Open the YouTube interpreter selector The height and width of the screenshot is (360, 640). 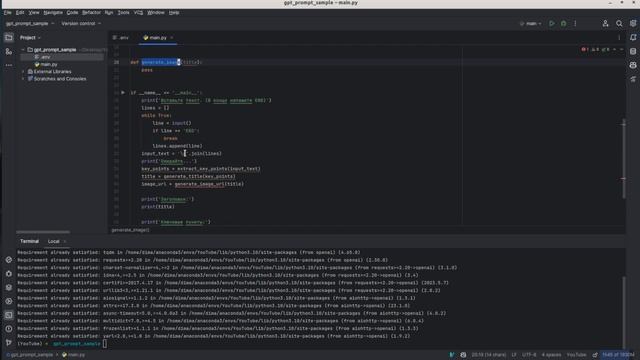pos(576,355)
